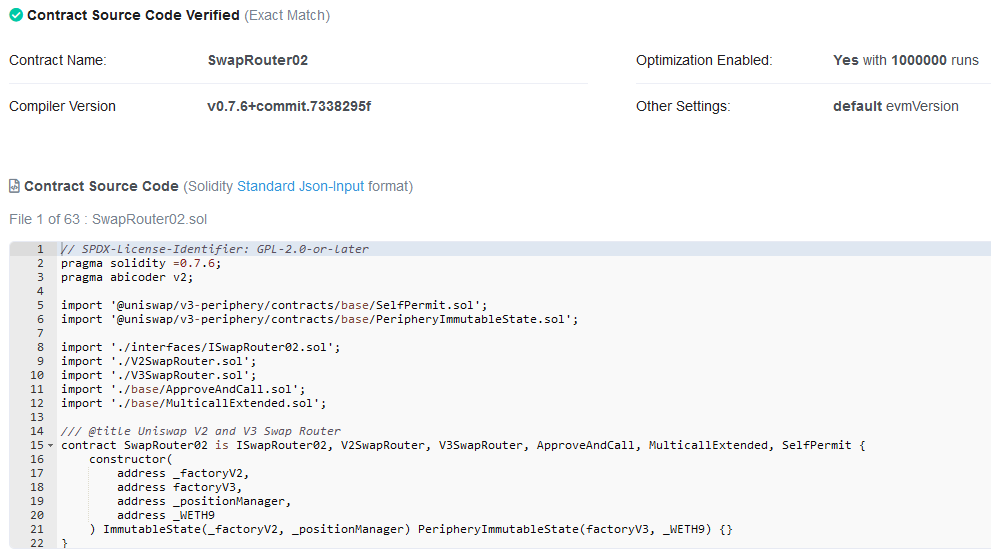Click the 'address factoryV3,' parameter line
The height and width of the screenshot is (553, 991).
(179, 487)
